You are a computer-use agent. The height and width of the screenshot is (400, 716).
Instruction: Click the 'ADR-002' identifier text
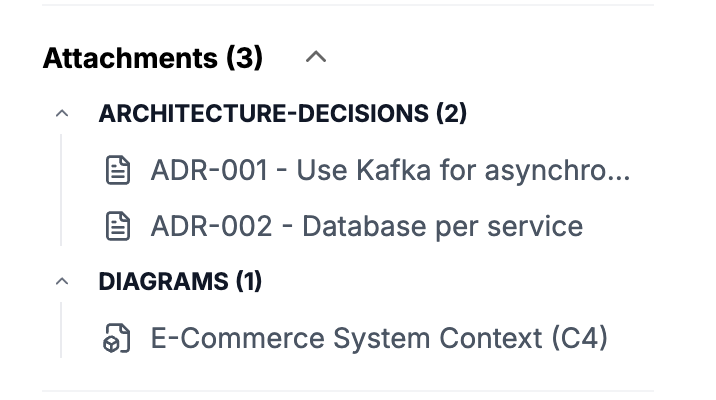[210, 226]
